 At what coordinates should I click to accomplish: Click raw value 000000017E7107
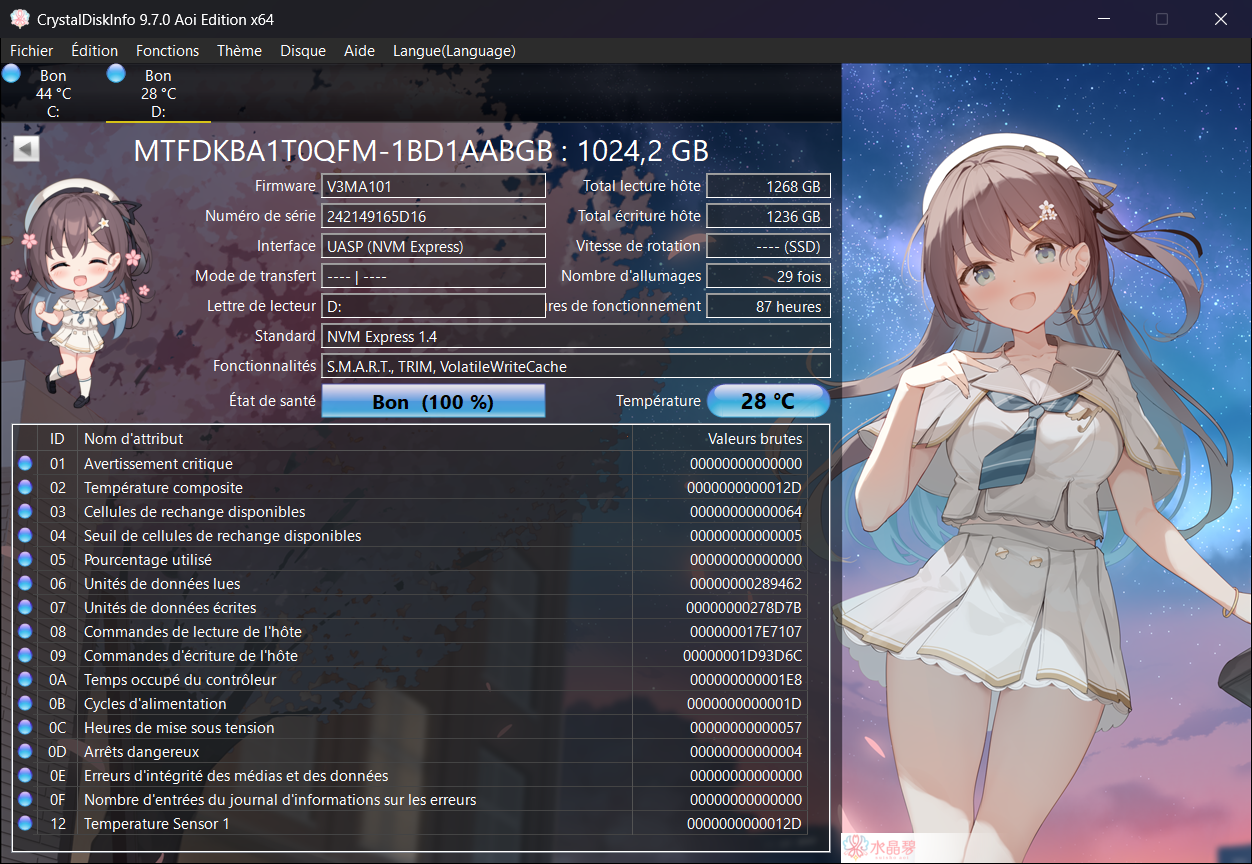tap(746, 632)
